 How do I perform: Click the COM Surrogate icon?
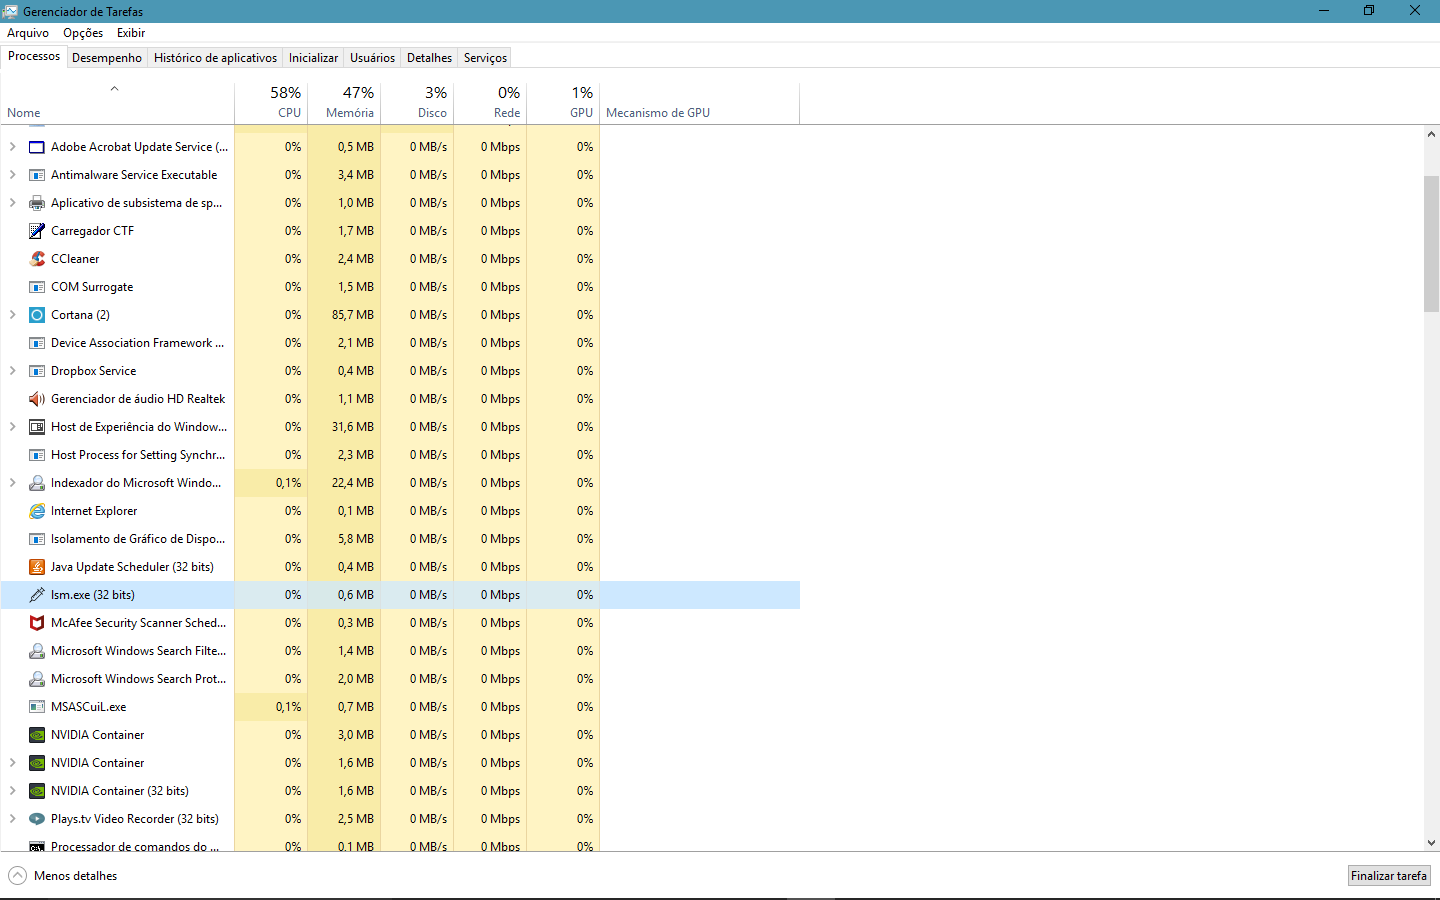pyautogui.click(x=37, y=287)
